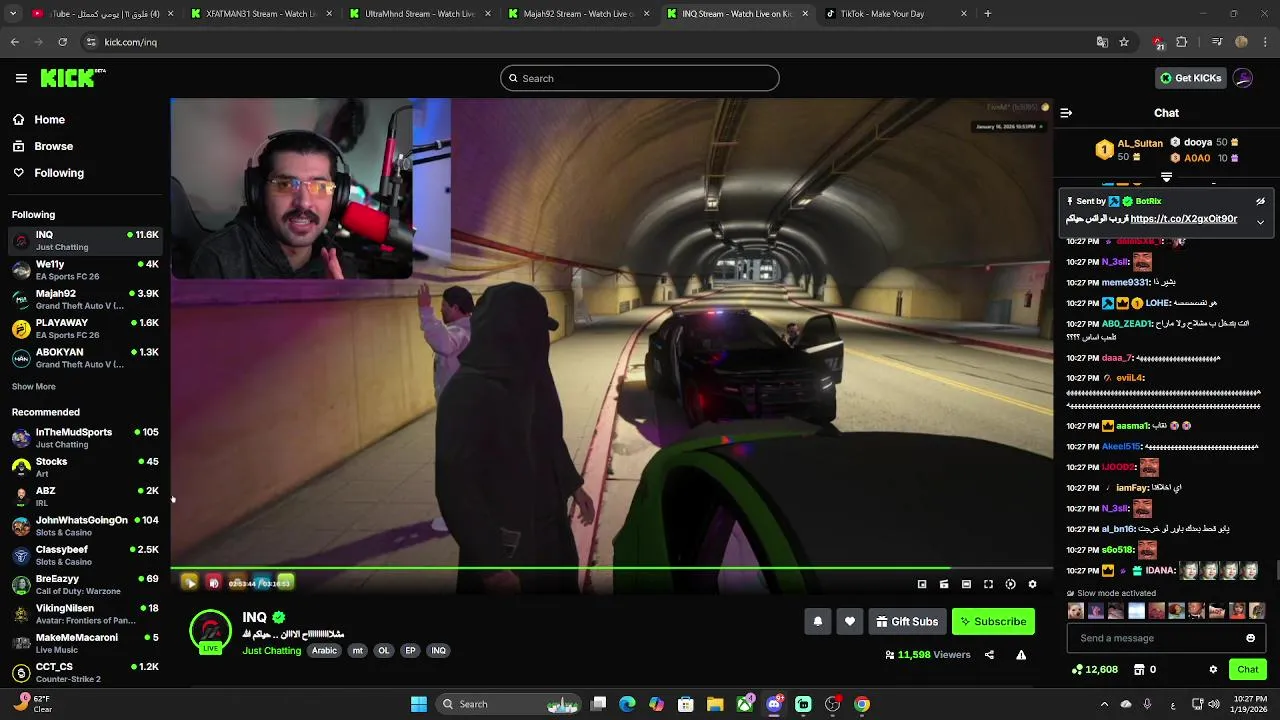Viewport: 1280px width, 720px height.
Task: Open browser extensions puzzle icon
Action: click(x=1182, y=42)
